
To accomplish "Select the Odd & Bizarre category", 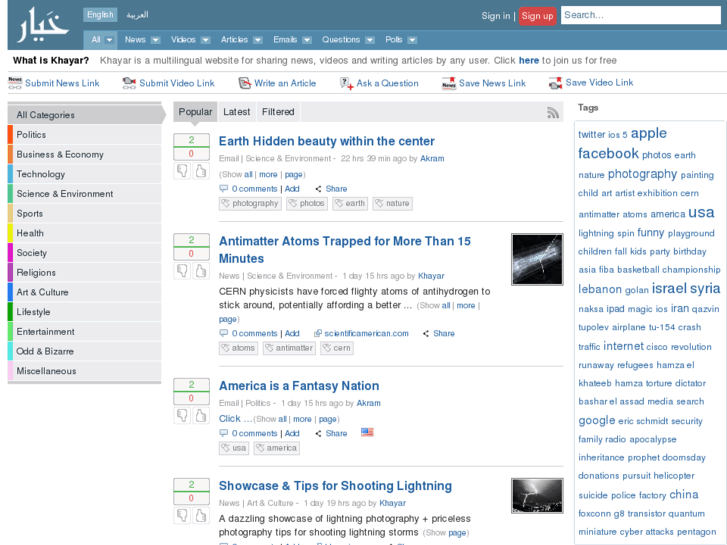I will click(x=84, y=351).
